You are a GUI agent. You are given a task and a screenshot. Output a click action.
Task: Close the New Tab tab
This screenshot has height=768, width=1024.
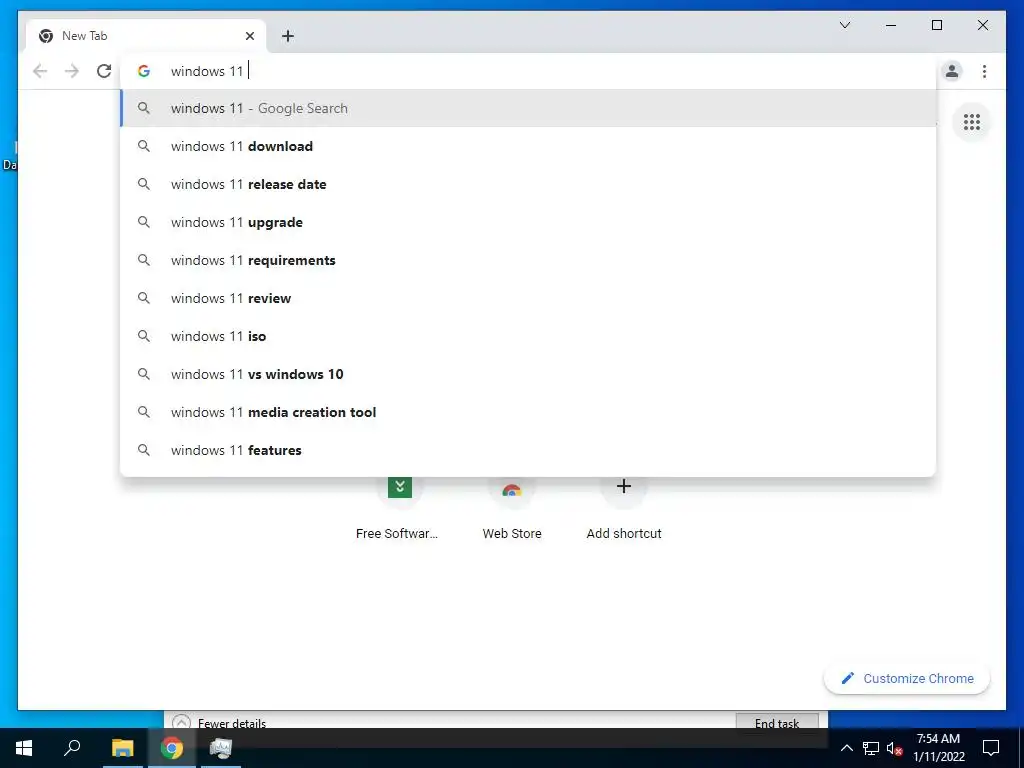click(249, 36)
